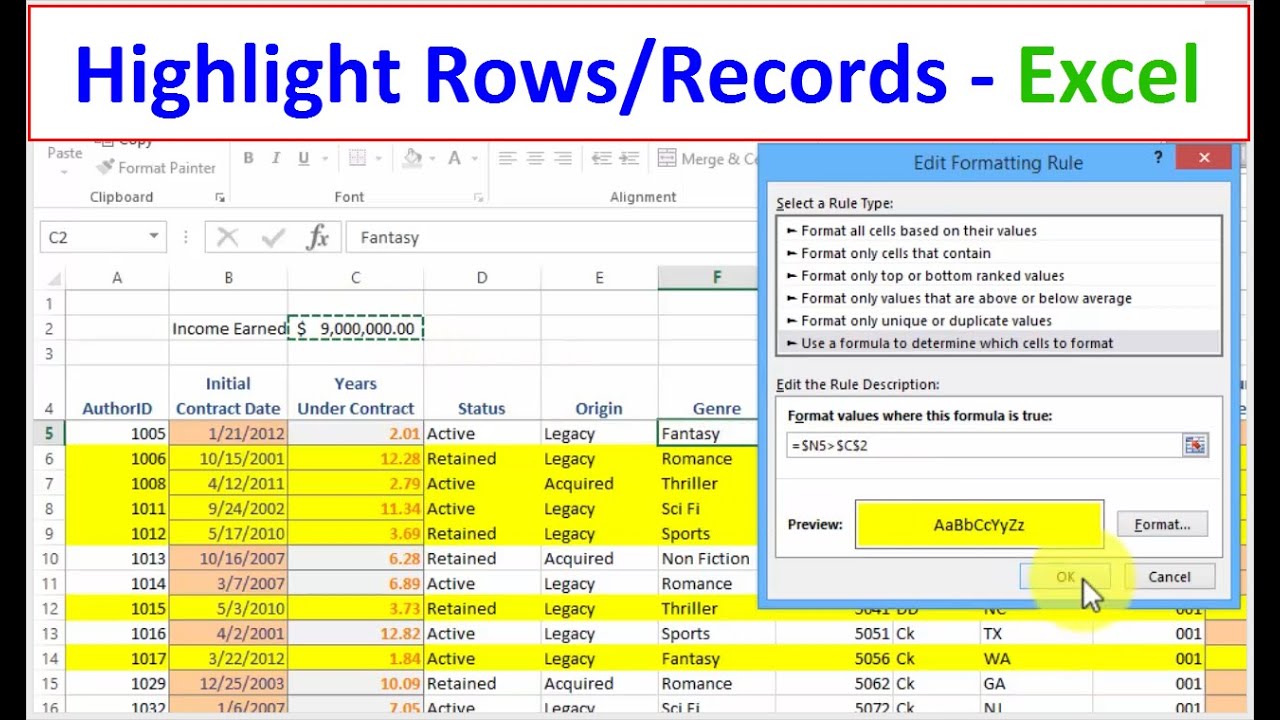Open the Fill Color dropdown arrow

click(432, 158)
